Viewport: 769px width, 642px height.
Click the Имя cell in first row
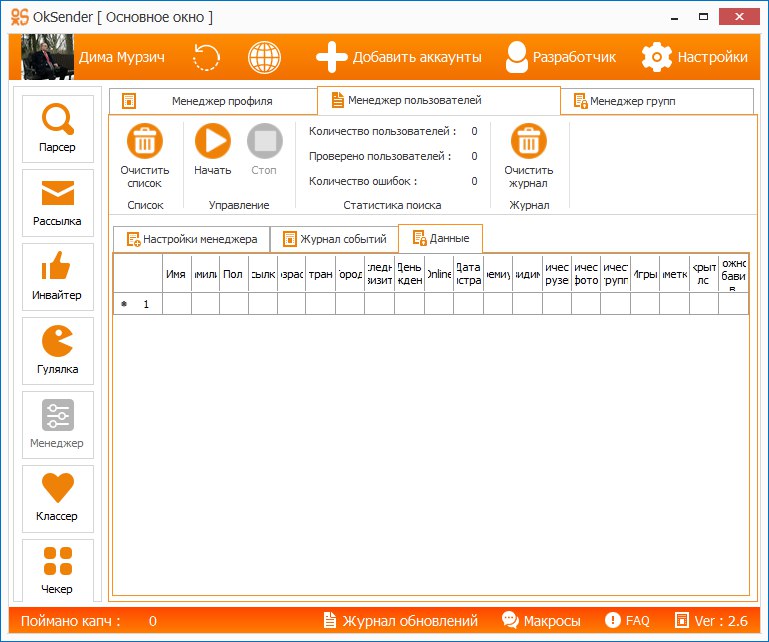coord(177,304)
